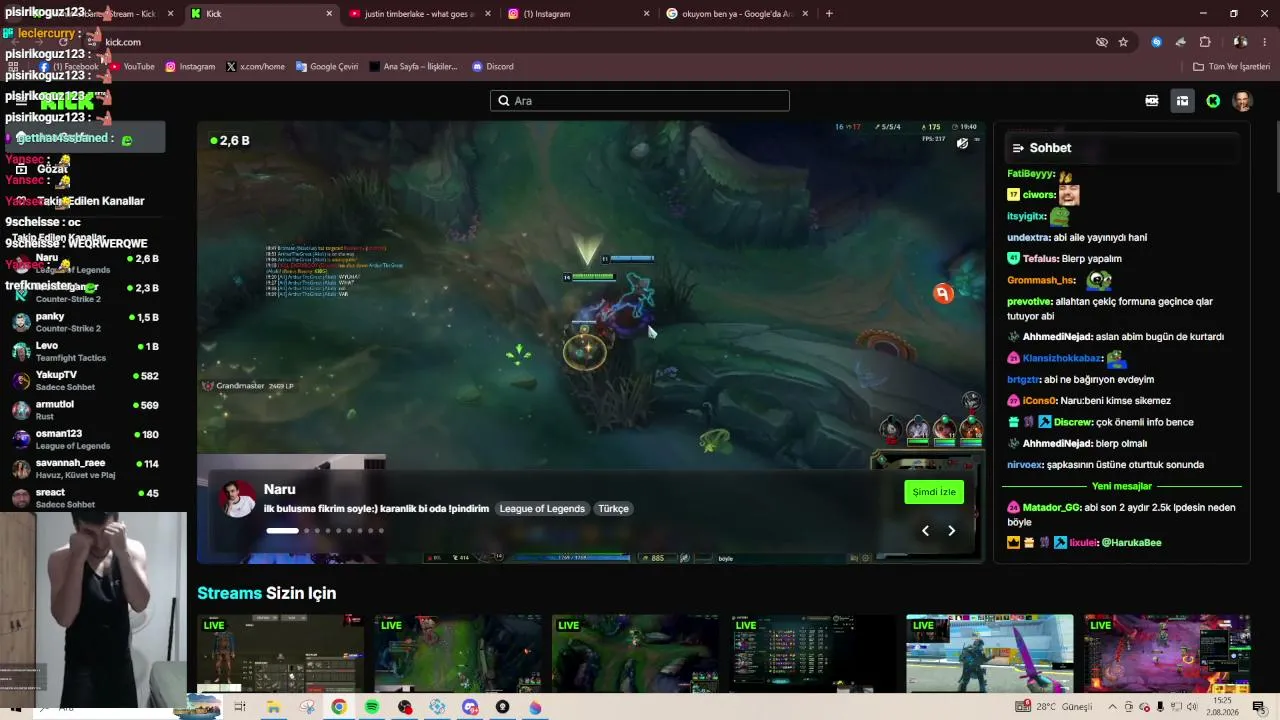The height and width of the screenshot is (720, 1280).
Task: Switch to the Instagram browser tab
Action: click(578, 14)
